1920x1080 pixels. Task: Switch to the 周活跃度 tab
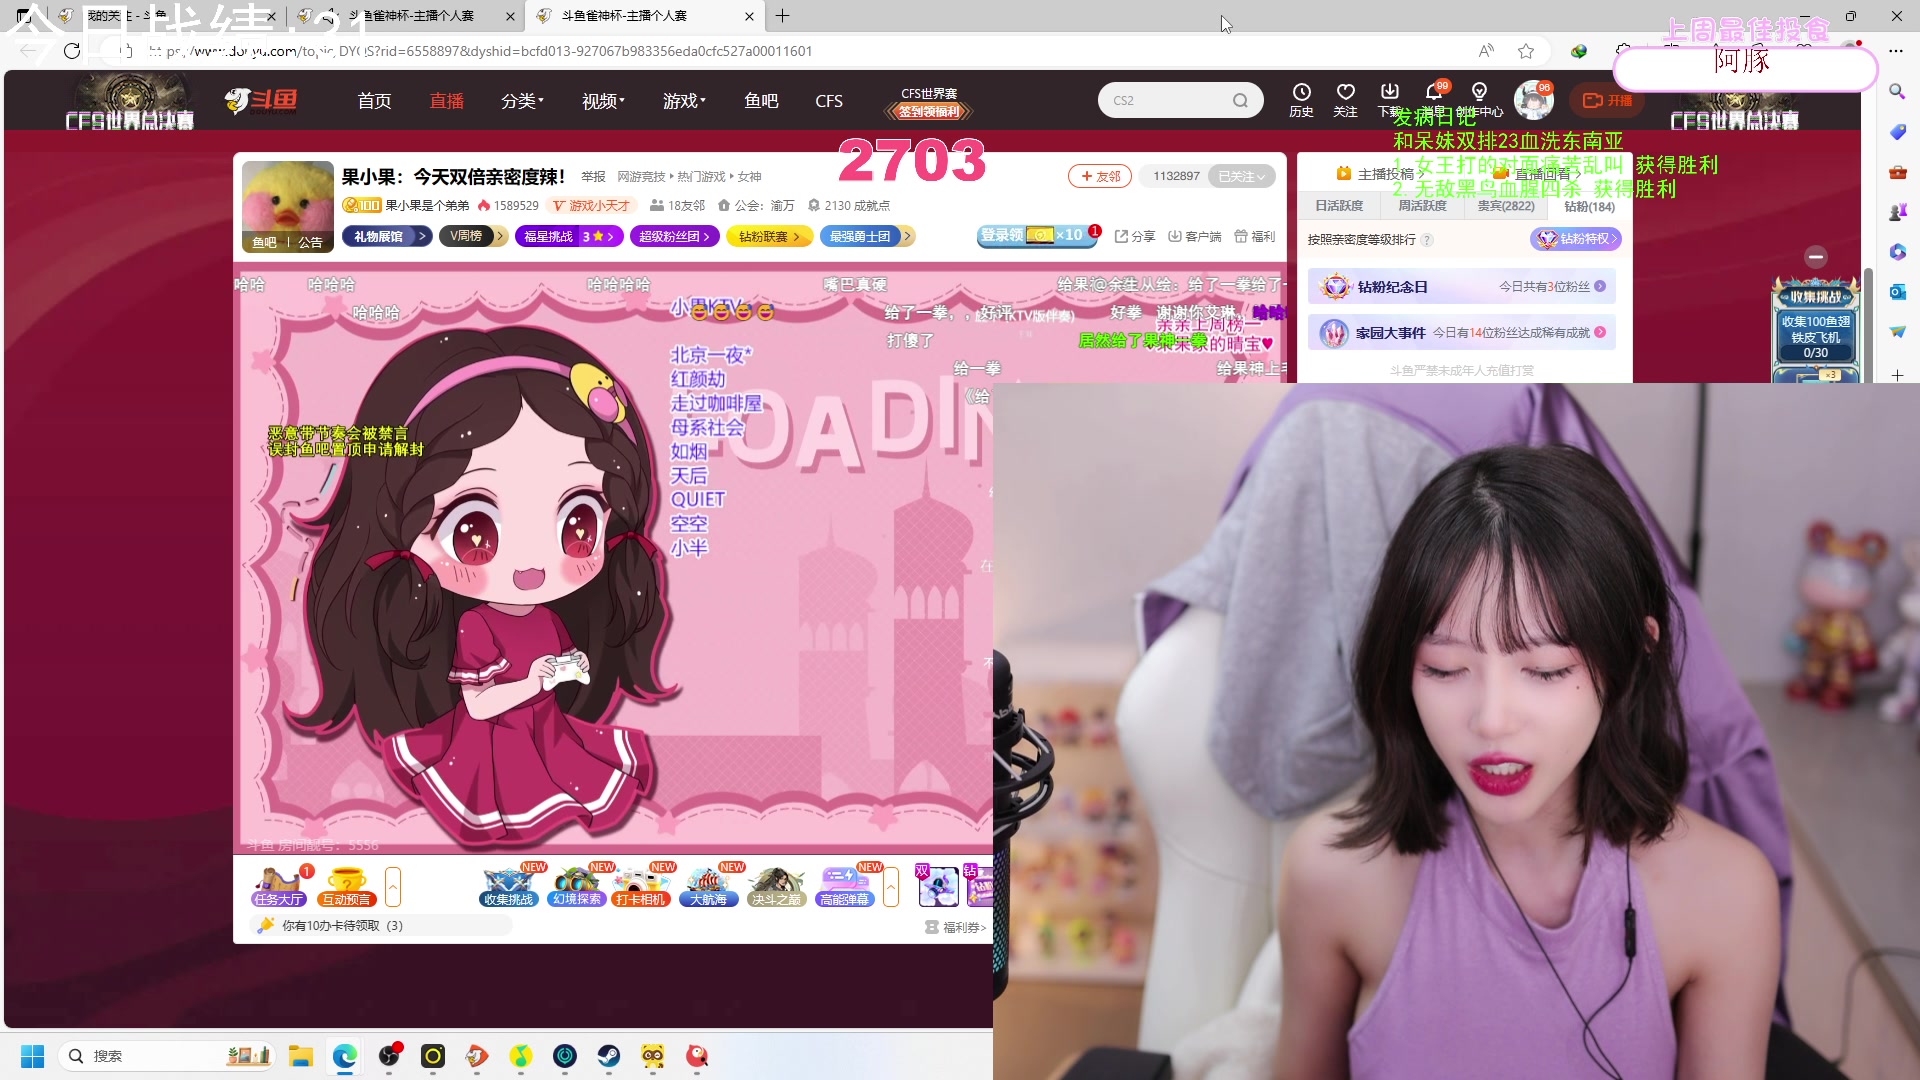[x=1422, y=206]
